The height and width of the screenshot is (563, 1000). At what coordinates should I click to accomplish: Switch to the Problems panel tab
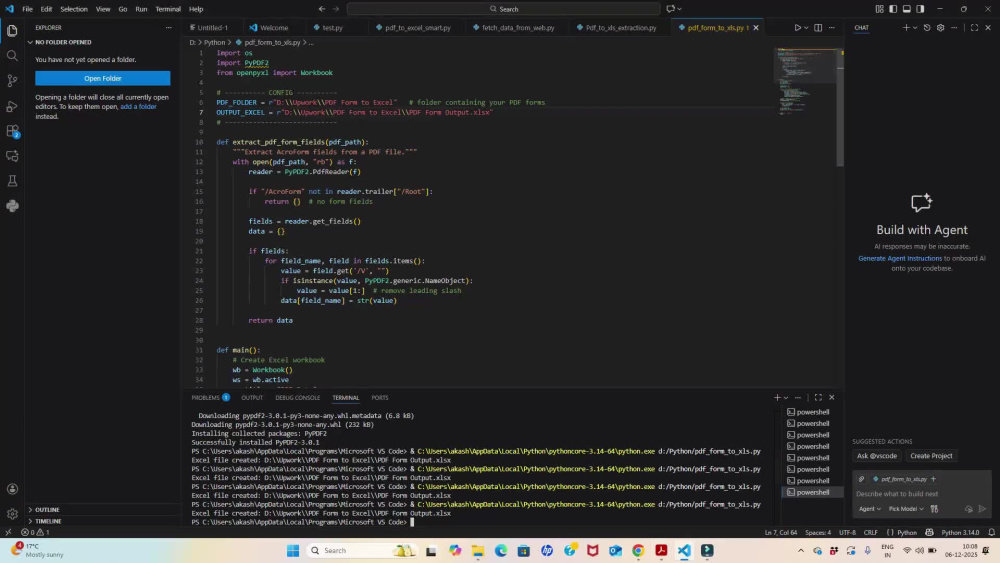pyautogui.click(x=210, y=397)
